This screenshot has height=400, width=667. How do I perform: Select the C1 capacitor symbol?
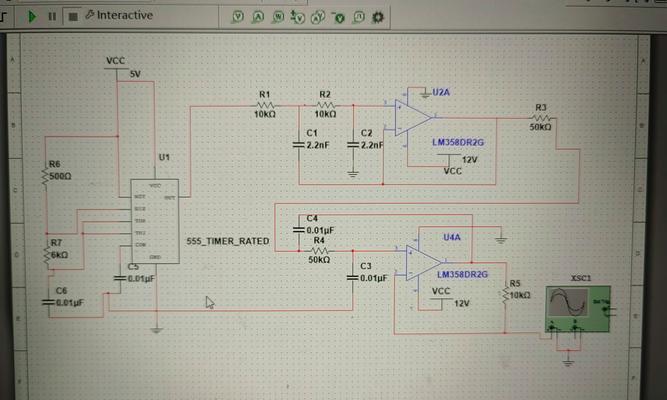(x=299, y=145)
